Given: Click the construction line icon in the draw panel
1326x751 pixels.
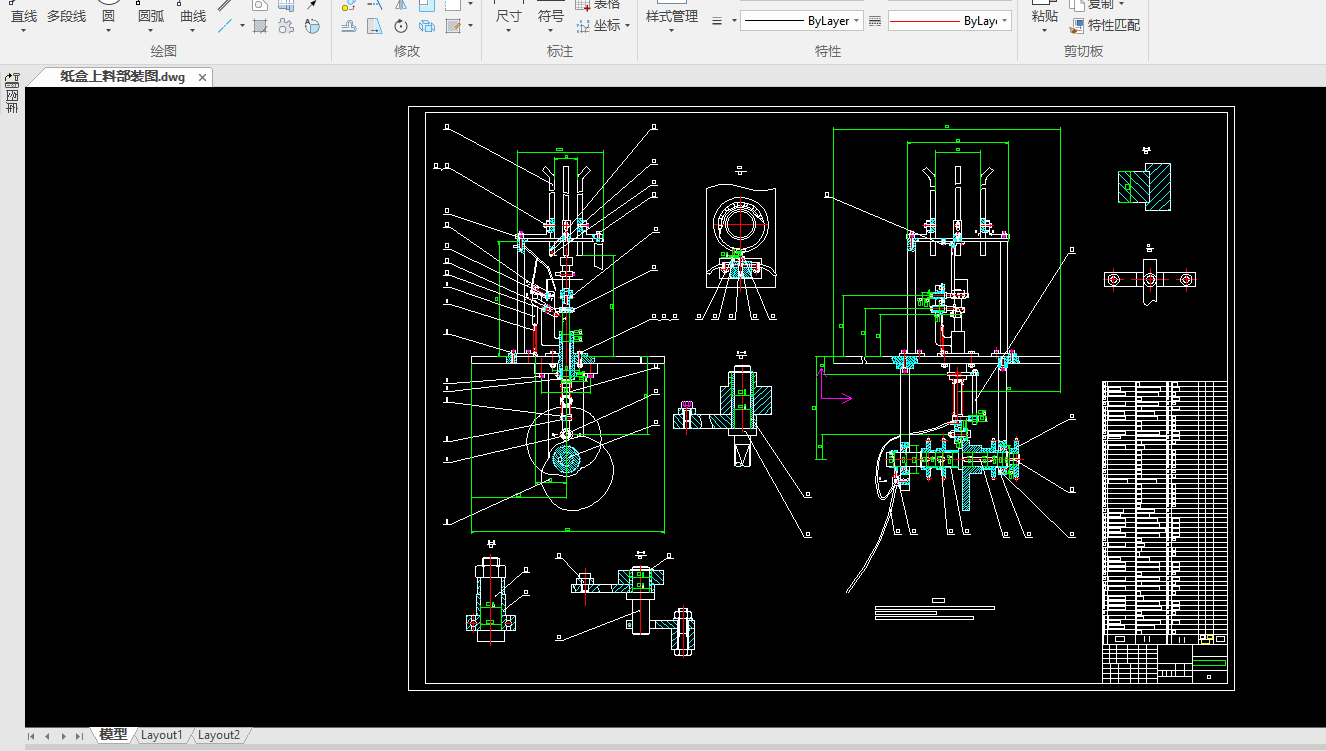Looking at the screenshot, I should click(x=226, y=26).
